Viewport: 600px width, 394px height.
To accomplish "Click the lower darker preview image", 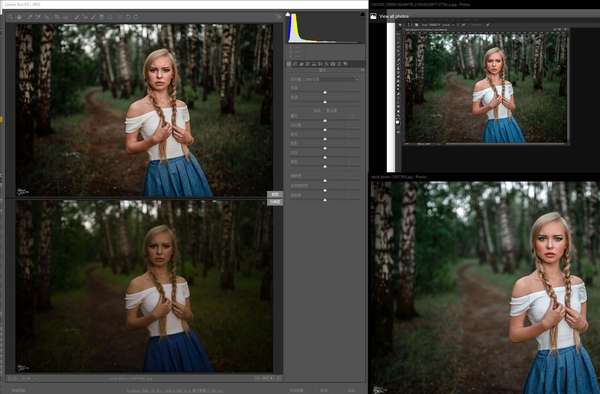I will (x=144, y=286).
